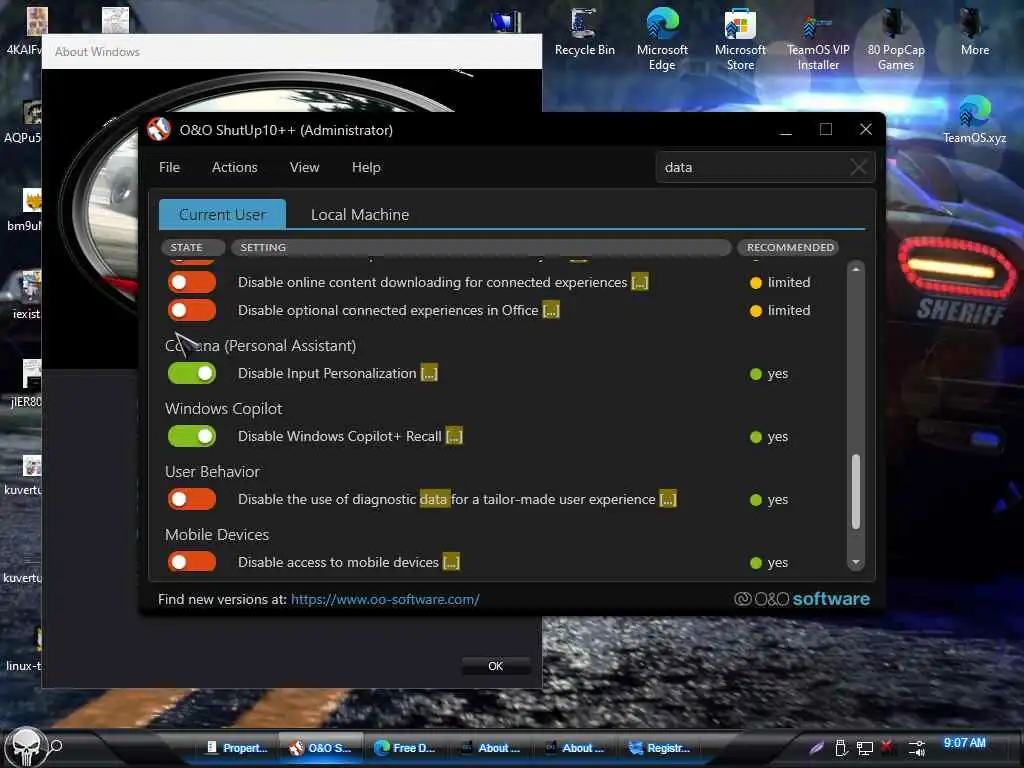Open info marker for diagnostic data setting
This screenshot has height=768, width=1024.
tap(667, 499)
